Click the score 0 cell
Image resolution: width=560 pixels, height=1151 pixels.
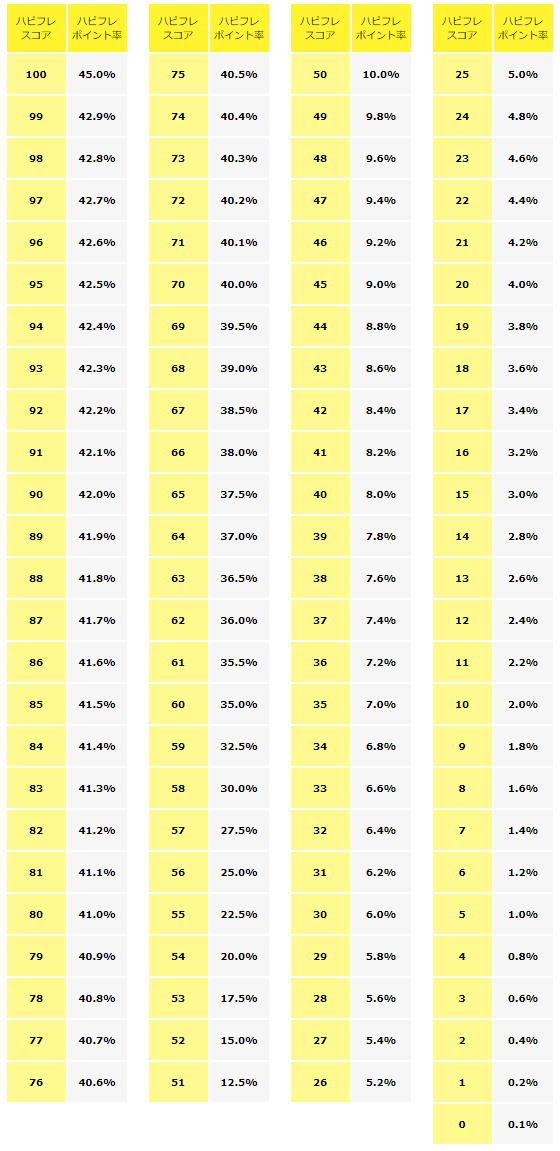pos(462,1124)
